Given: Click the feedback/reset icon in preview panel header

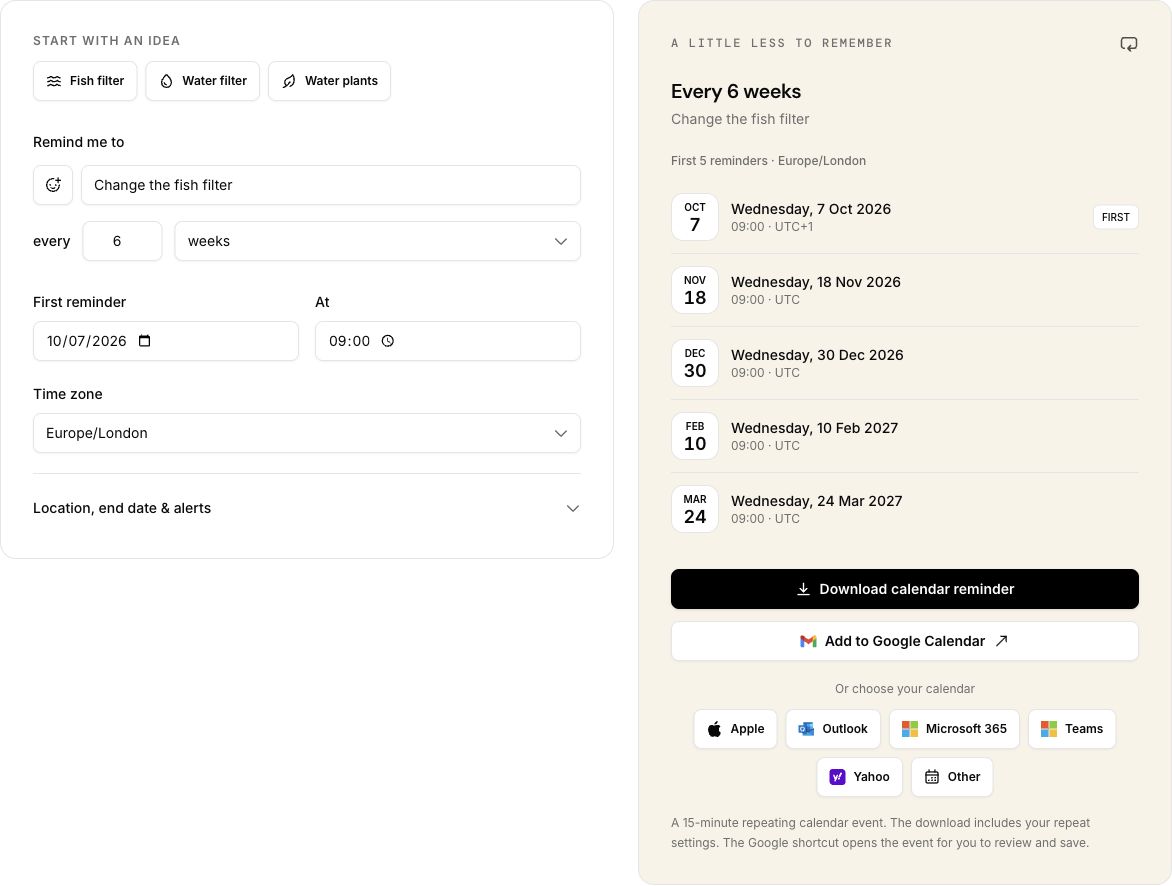Looking at the screenshot, I should [1129, 44].
